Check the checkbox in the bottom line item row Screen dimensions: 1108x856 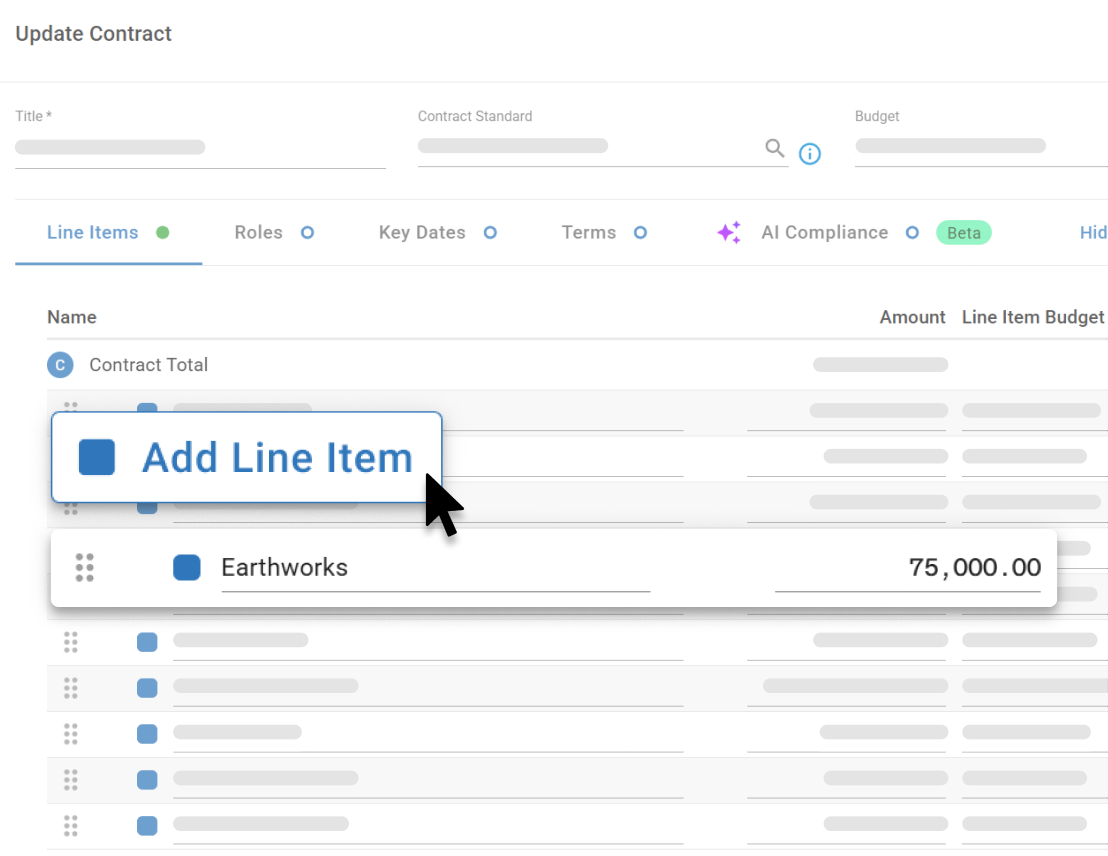(x=147, y=826)
